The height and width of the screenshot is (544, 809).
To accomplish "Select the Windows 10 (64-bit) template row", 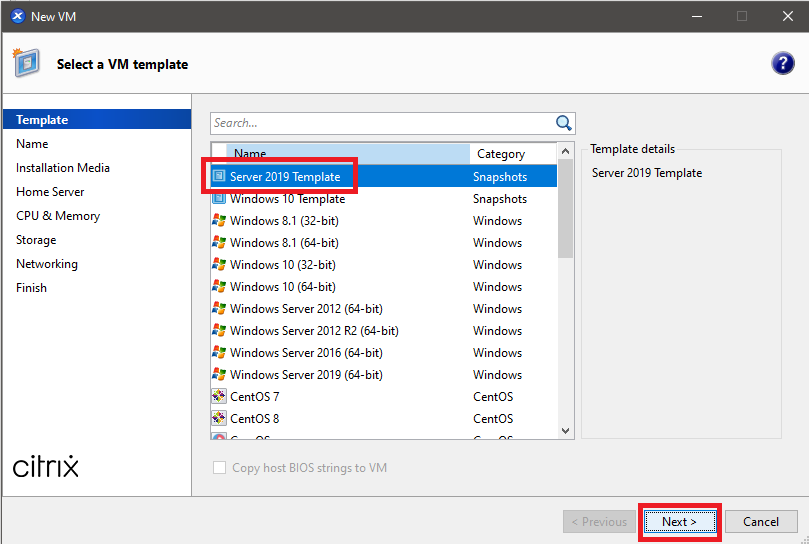I will tap(283, 287).
